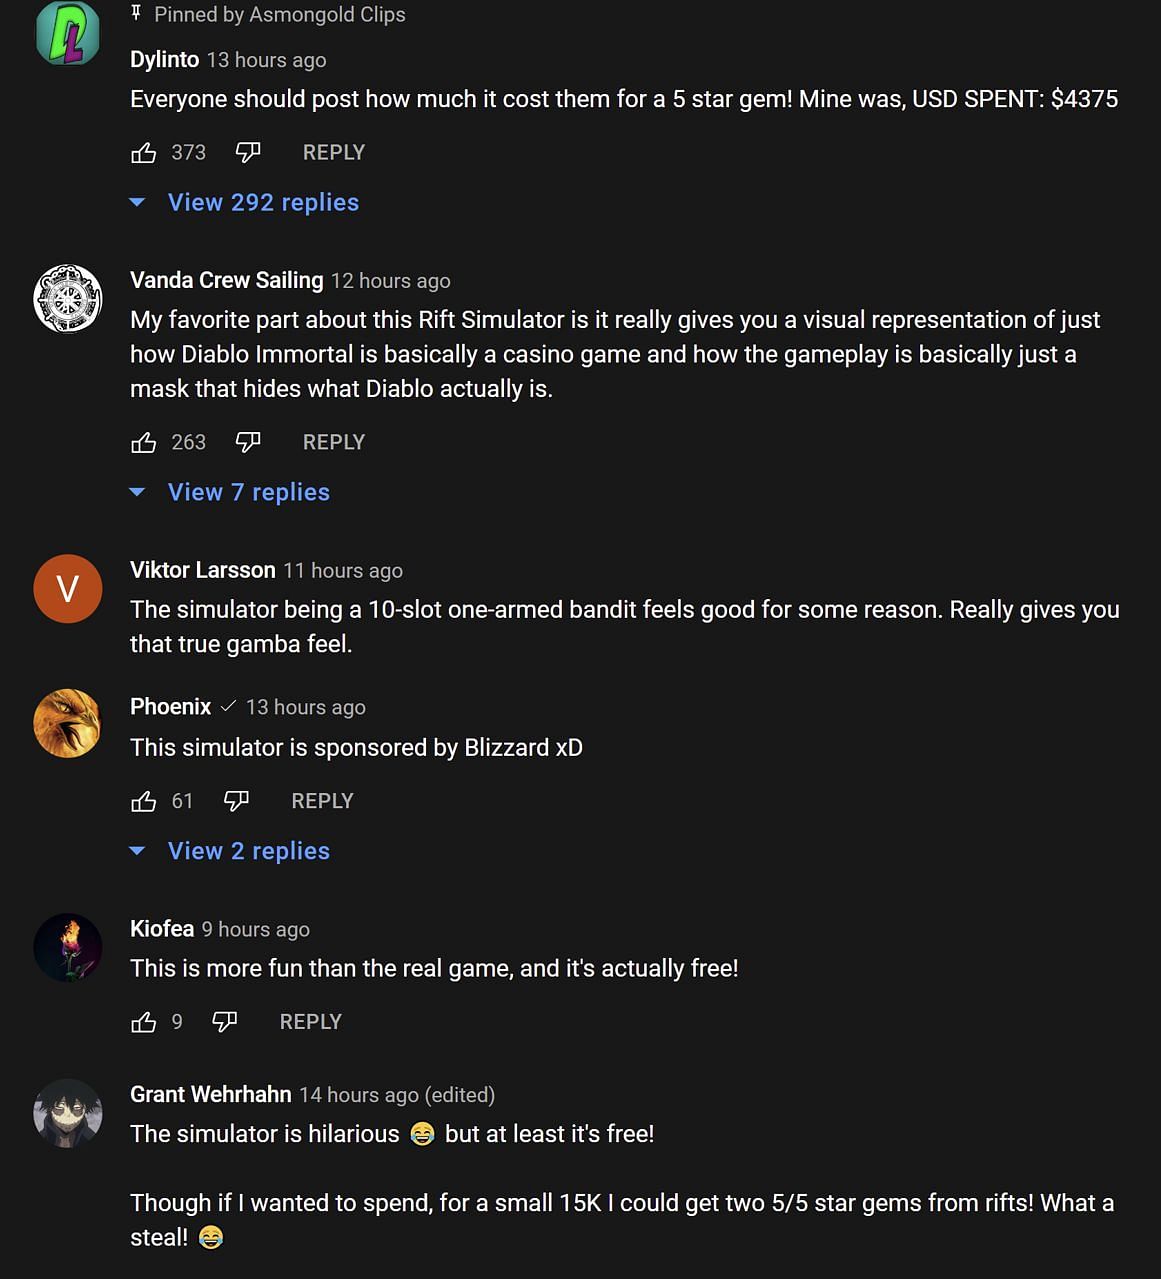Like Dylinto's pinned comment

point(144,153)
